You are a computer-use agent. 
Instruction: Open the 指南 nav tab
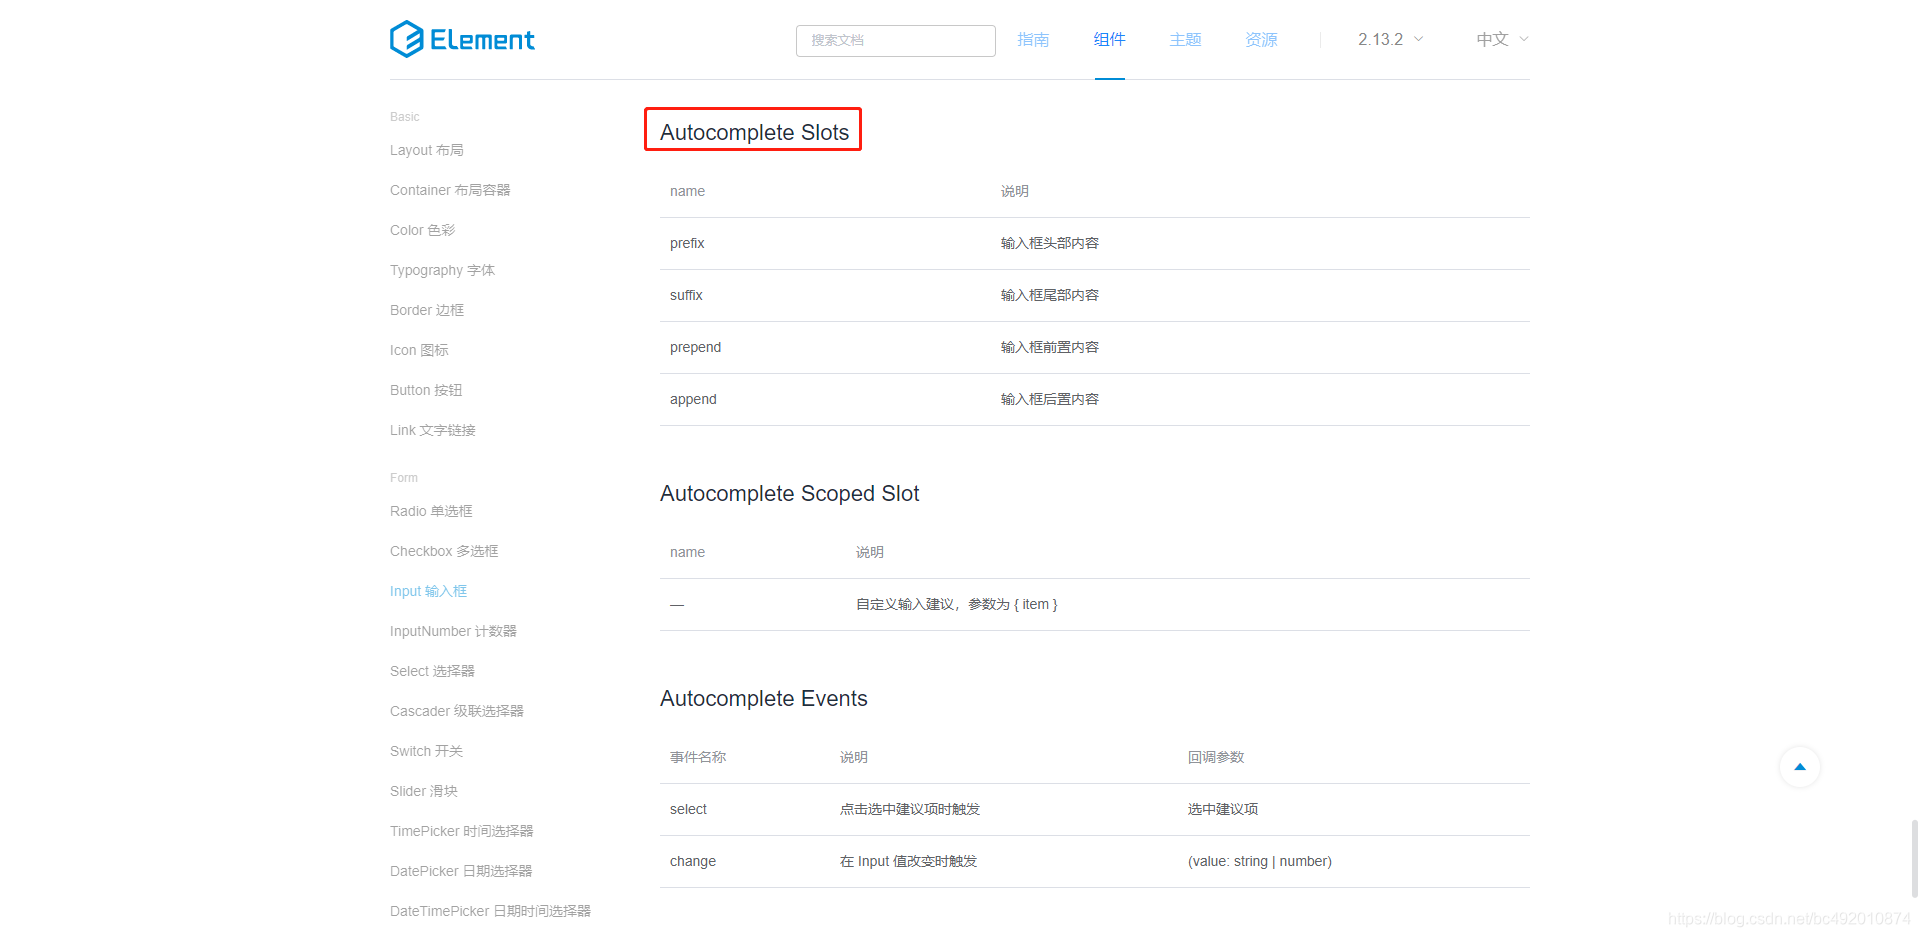(x=1033, y=39)
